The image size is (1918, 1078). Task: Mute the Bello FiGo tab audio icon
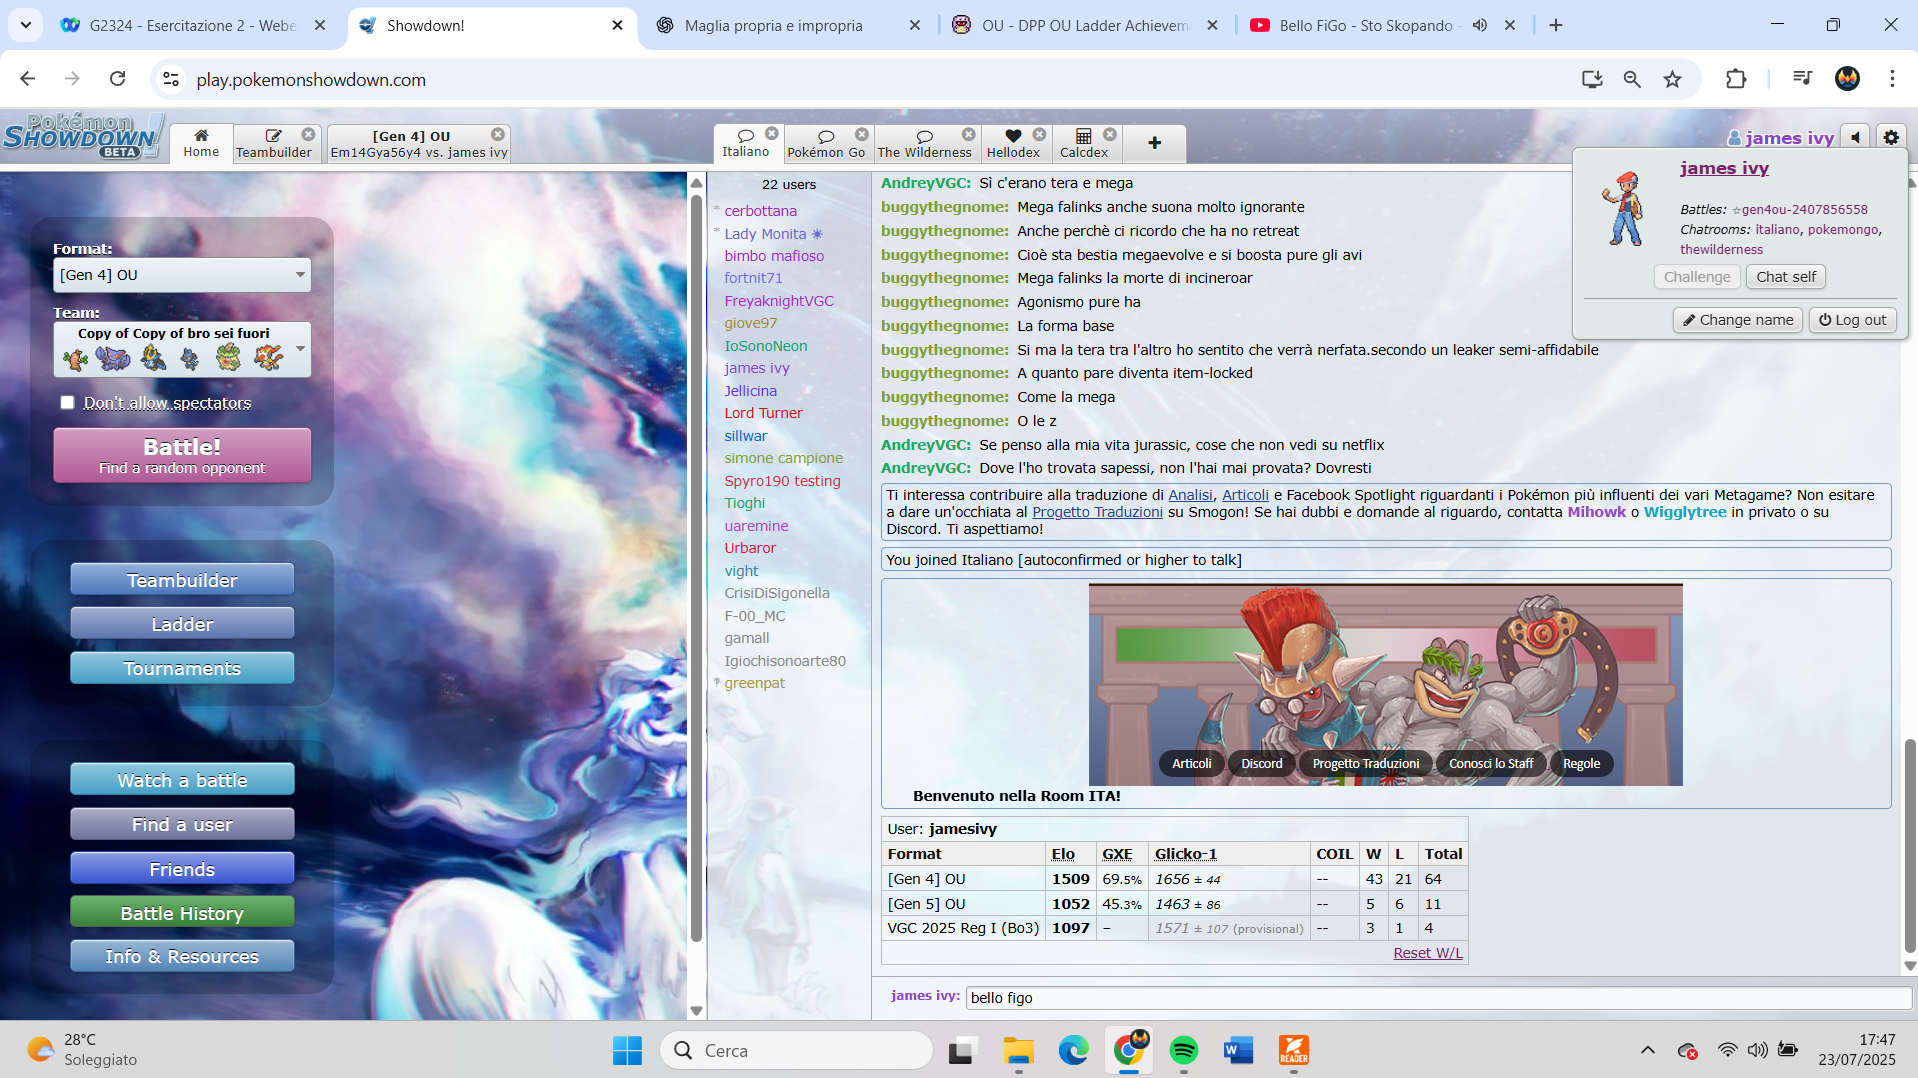(1480, 26)
